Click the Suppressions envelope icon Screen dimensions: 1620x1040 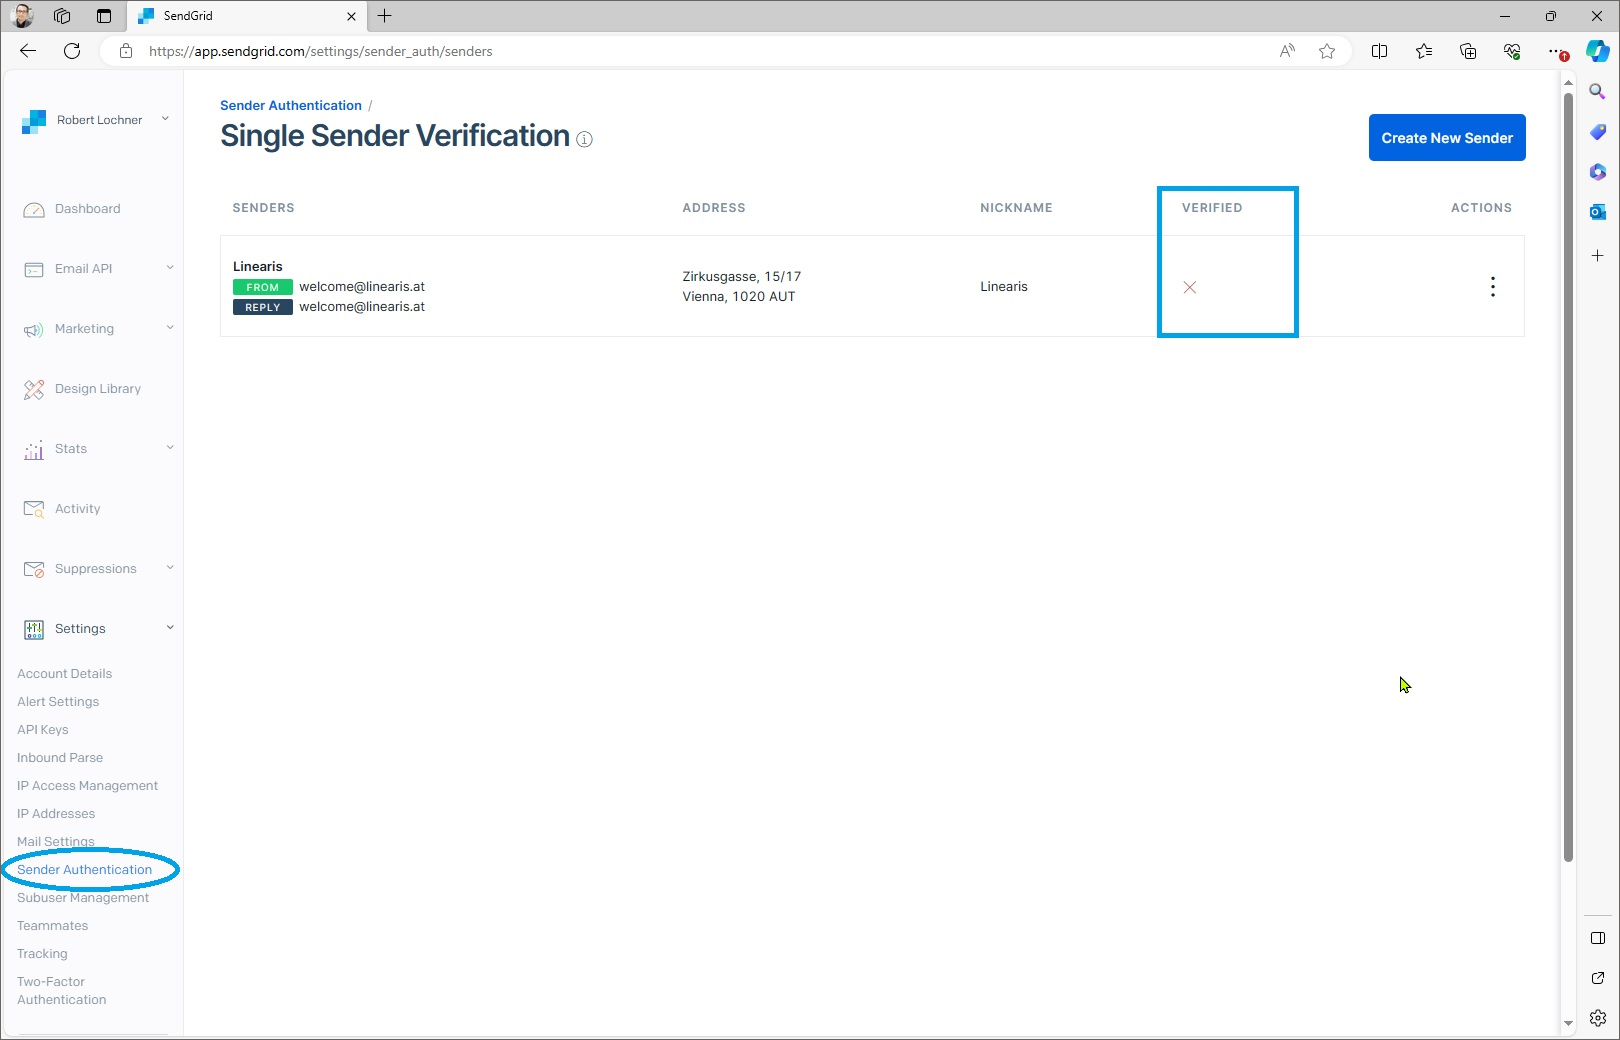(x=34, y=569)
